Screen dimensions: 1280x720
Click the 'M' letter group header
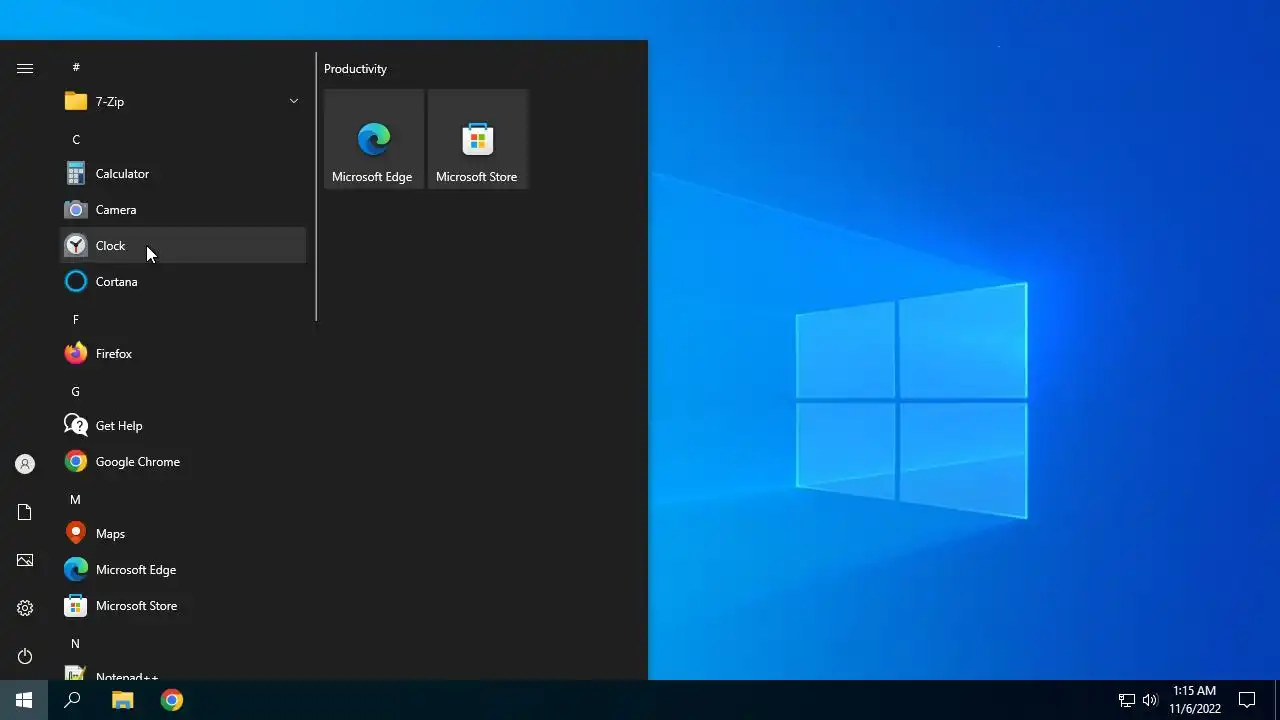[76, 499]
